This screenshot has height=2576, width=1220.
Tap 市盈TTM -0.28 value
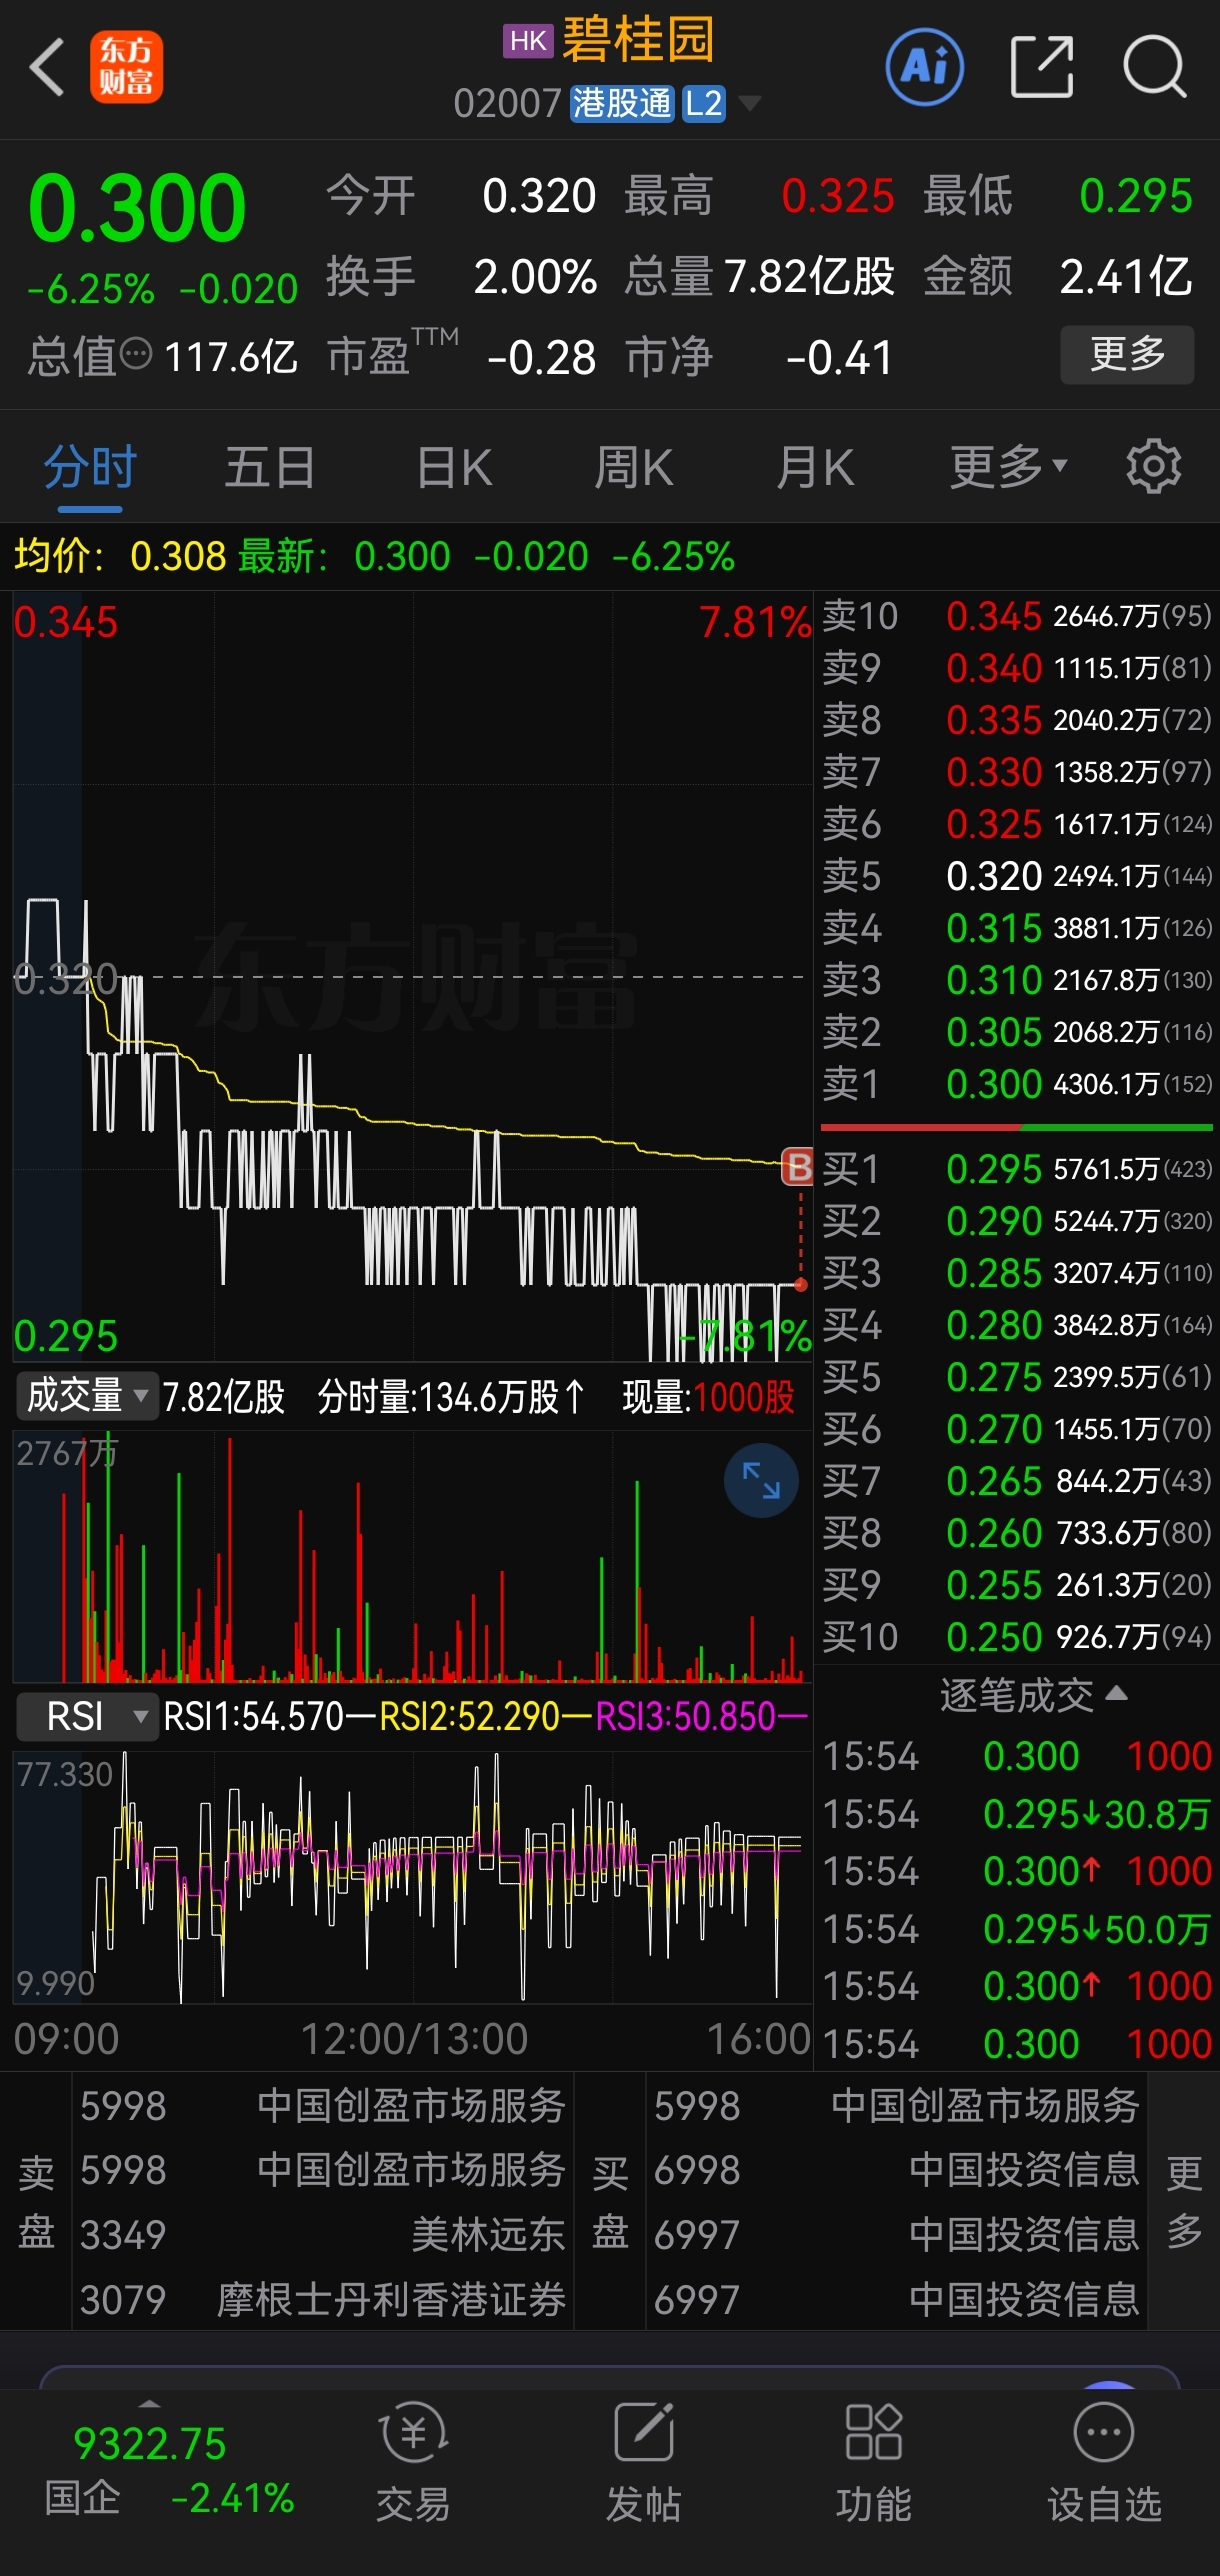(541, 357)
